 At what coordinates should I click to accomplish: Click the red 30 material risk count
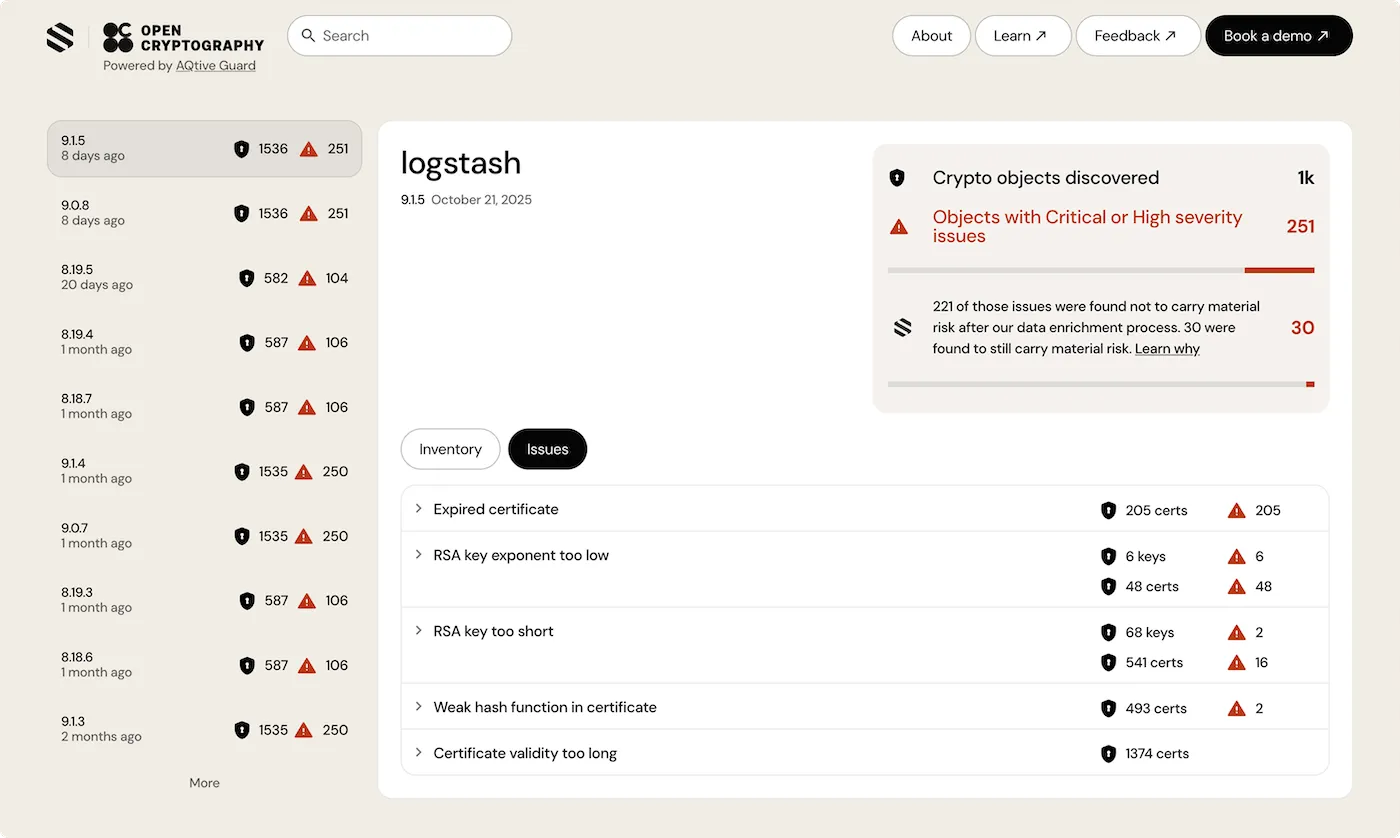coord(1302,328)
